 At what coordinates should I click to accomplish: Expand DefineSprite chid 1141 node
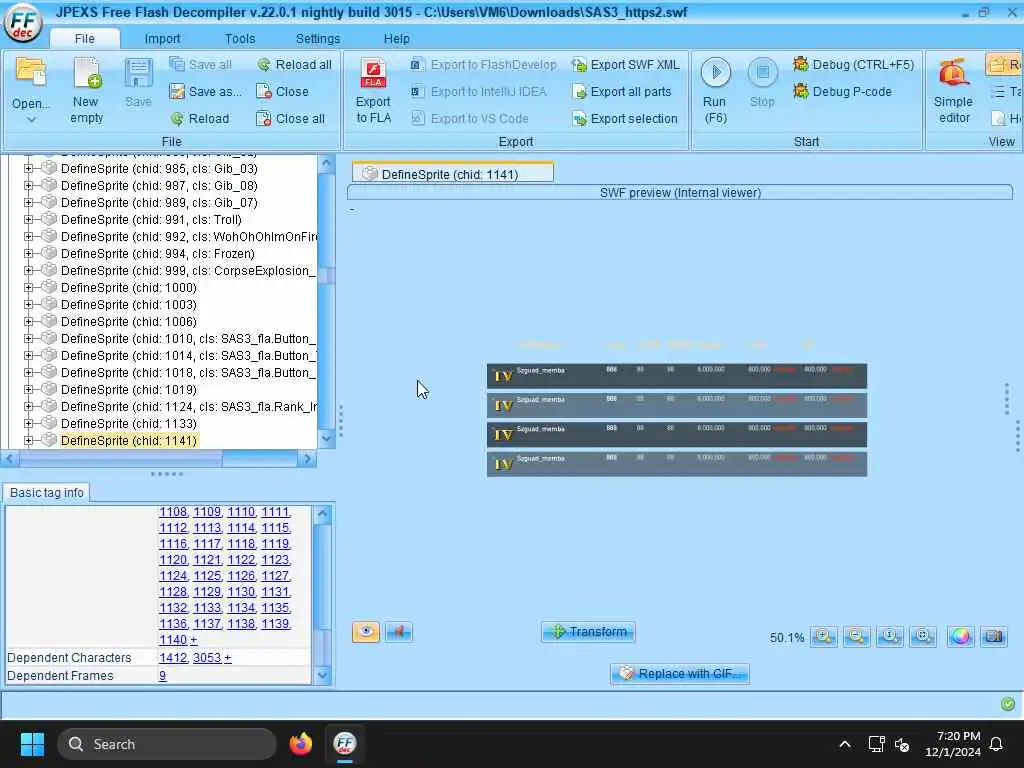pos(28,440)
